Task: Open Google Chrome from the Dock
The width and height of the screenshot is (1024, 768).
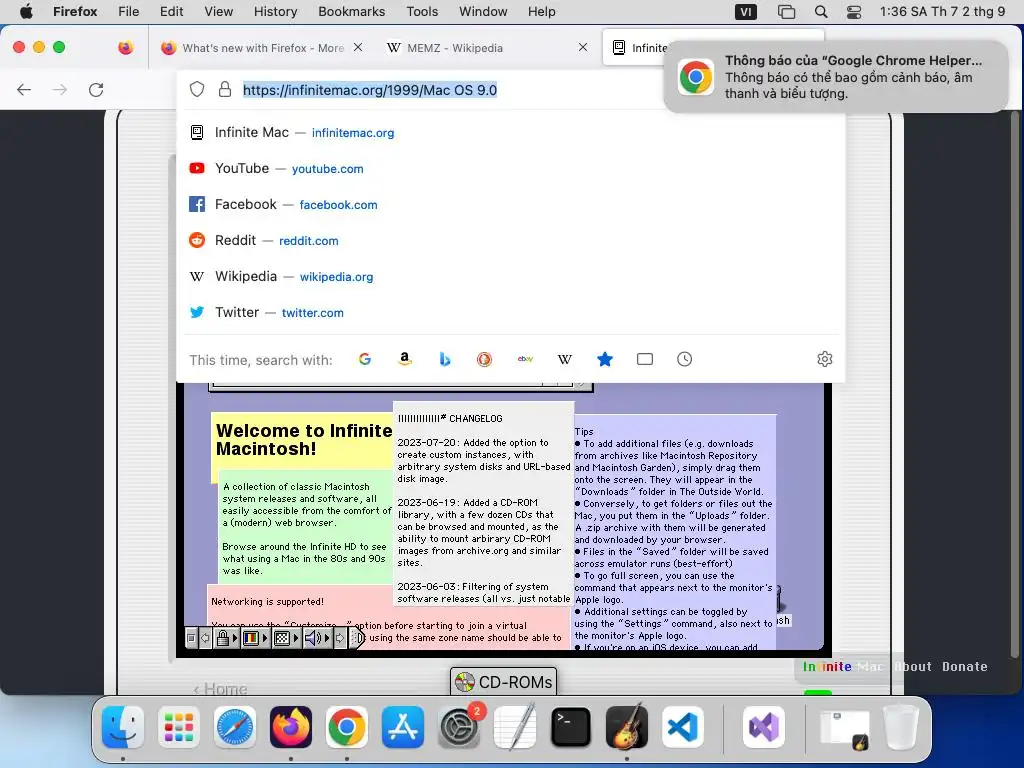Action: click(x=347, y=727)
